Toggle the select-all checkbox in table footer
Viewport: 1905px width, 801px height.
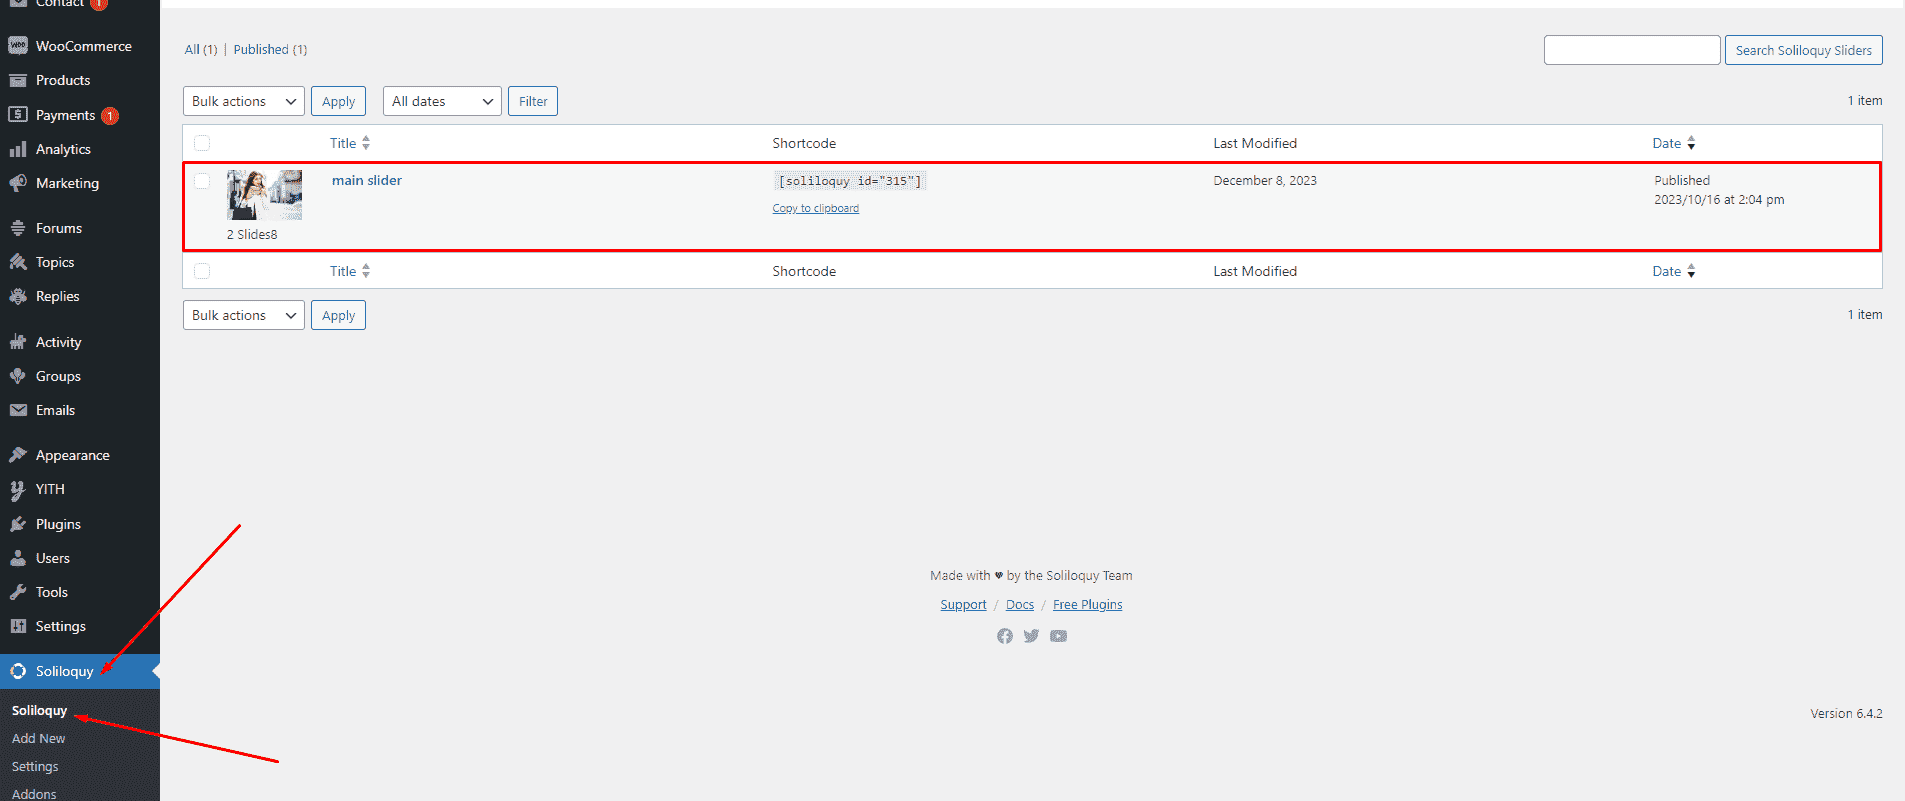202,271
